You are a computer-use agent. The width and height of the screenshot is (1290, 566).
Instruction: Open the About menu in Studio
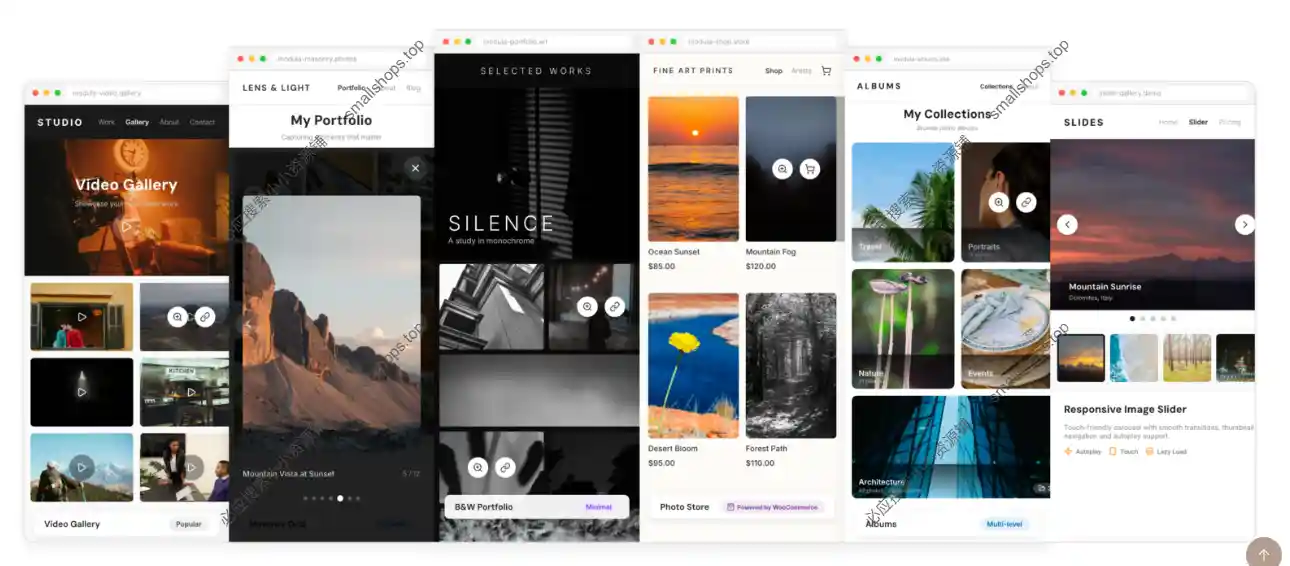[x=169, y=122]
